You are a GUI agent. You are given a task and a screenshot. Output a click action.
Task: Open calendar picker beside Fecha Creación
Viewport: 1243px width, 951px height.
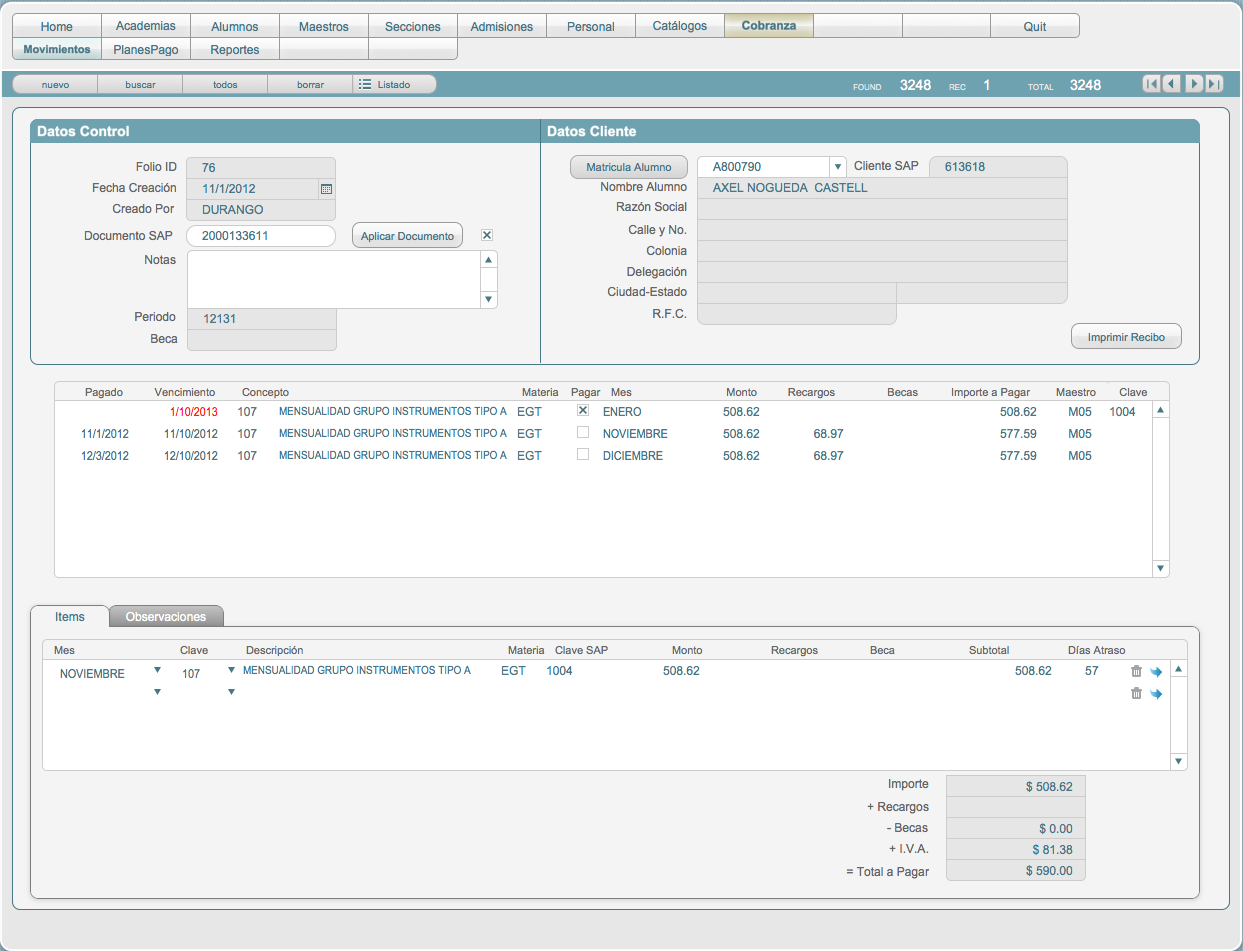pyautogui.click(x=326, y=188)
